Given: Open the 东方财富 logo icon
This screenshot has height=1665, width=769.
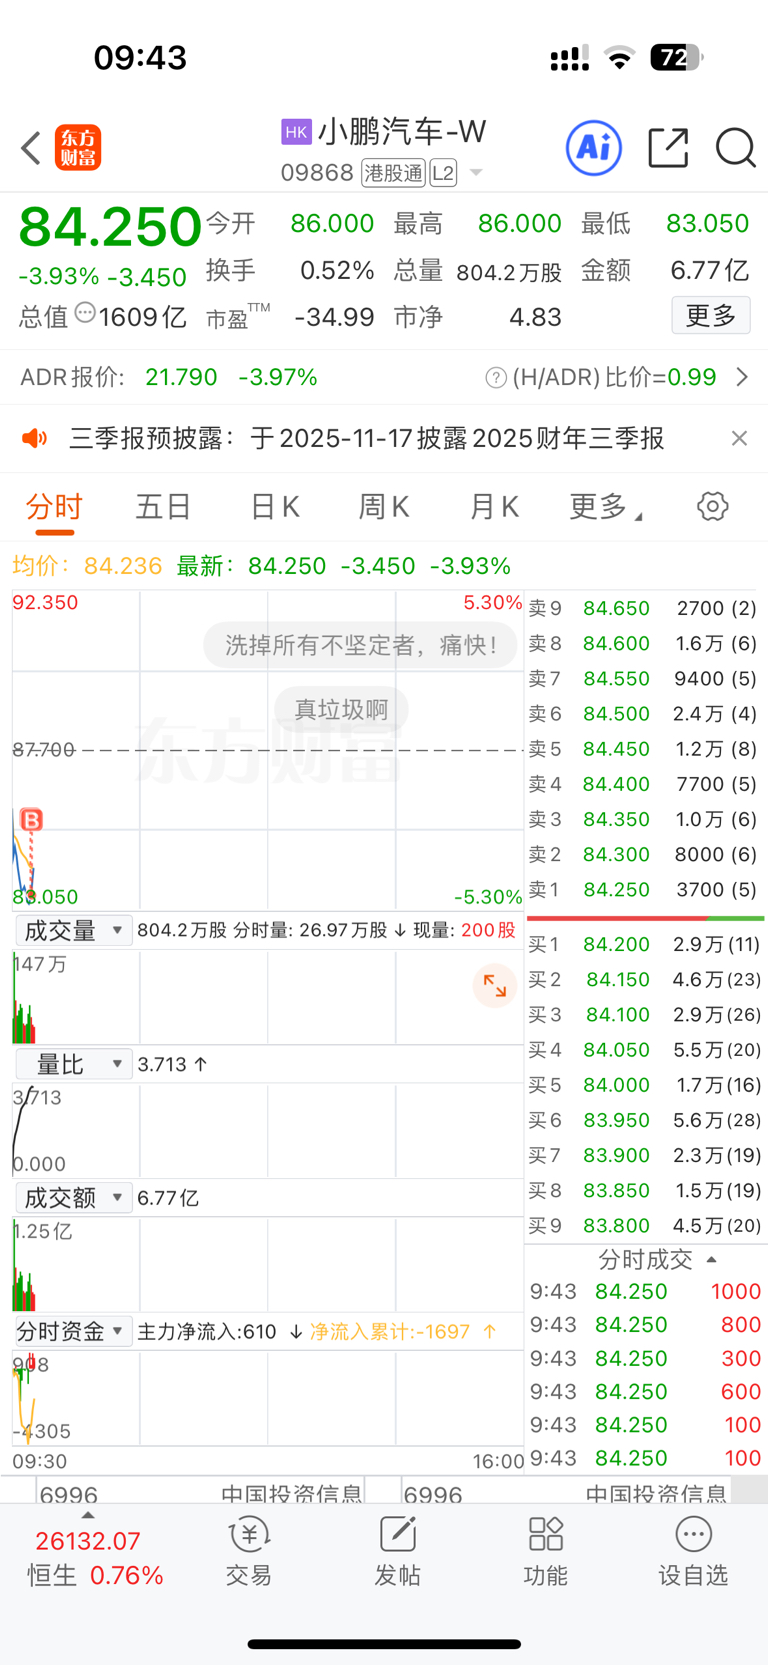Looking at the screenshot, I should [x=78, y=148].
